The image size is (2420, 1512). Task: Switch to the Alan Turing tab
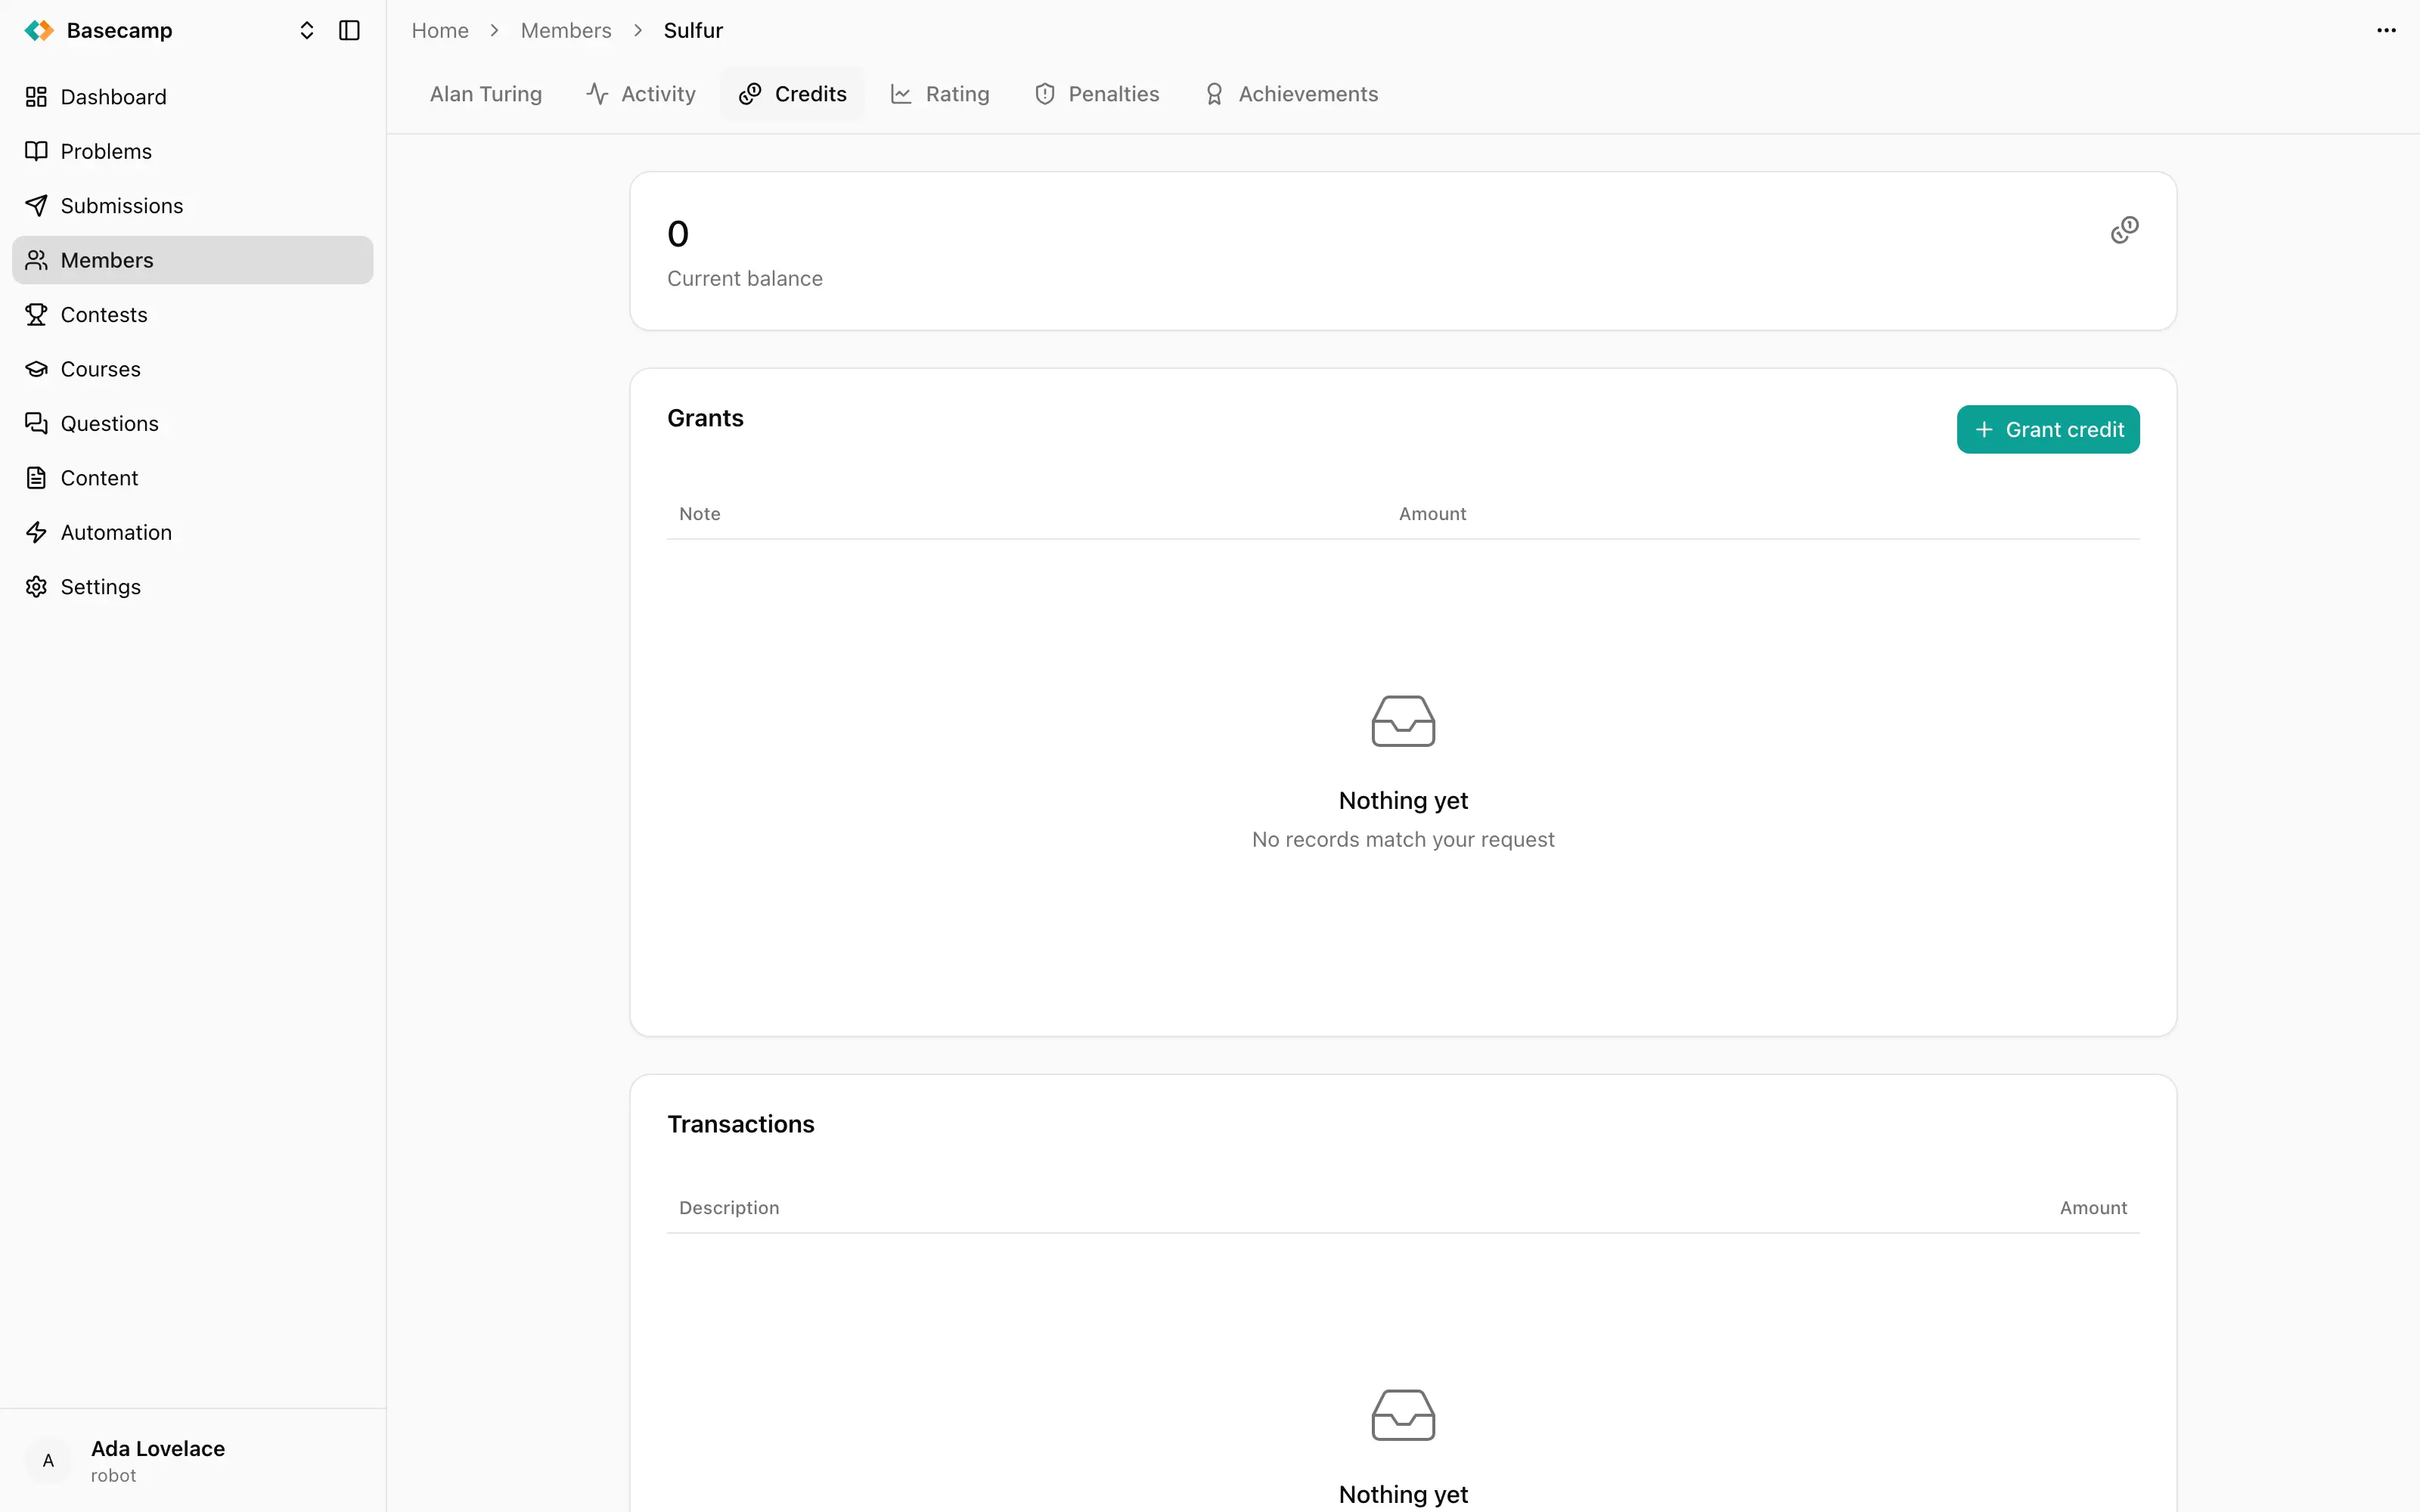[486, 94]
